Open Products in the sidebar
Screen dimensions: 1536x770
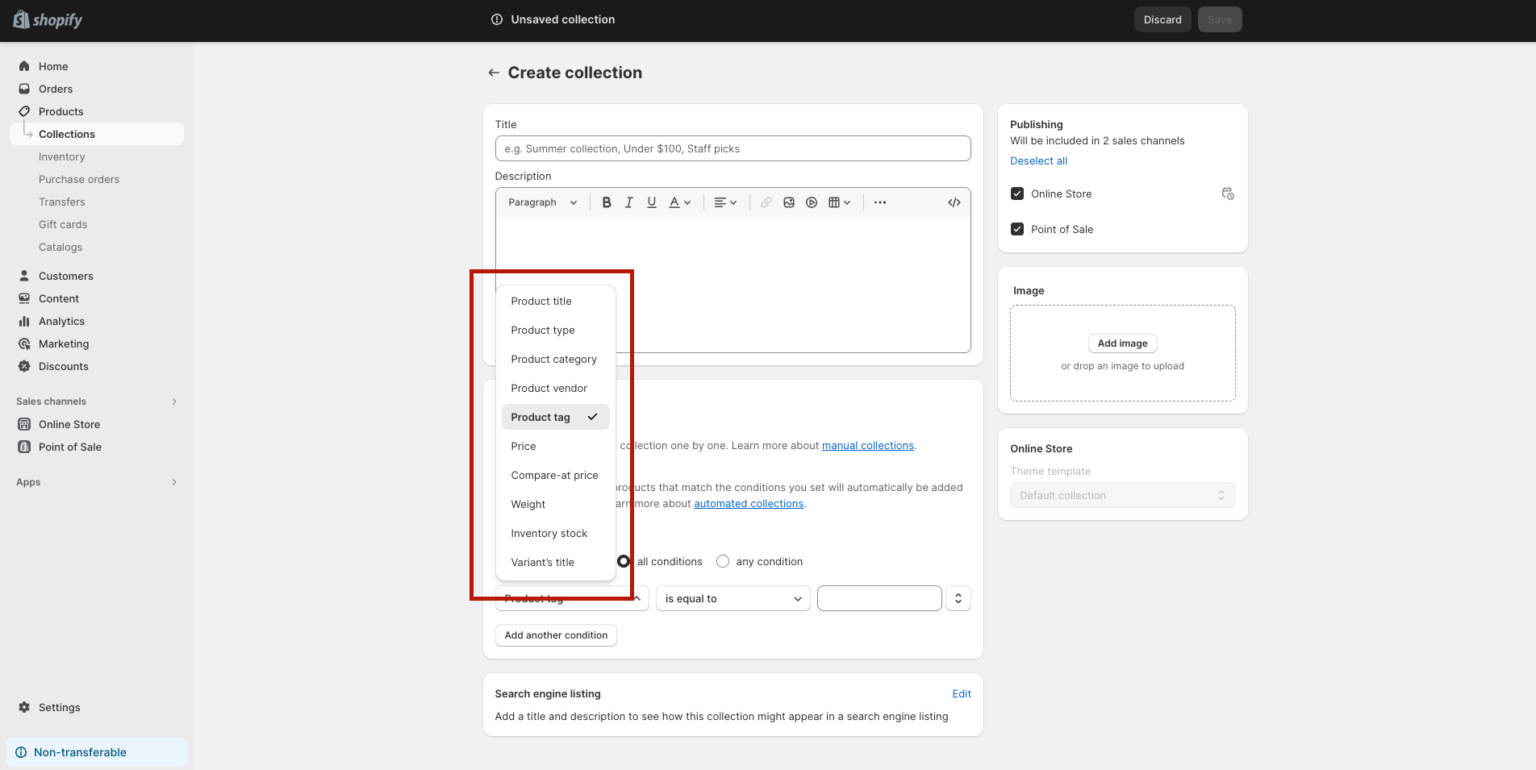coord(61,111)
